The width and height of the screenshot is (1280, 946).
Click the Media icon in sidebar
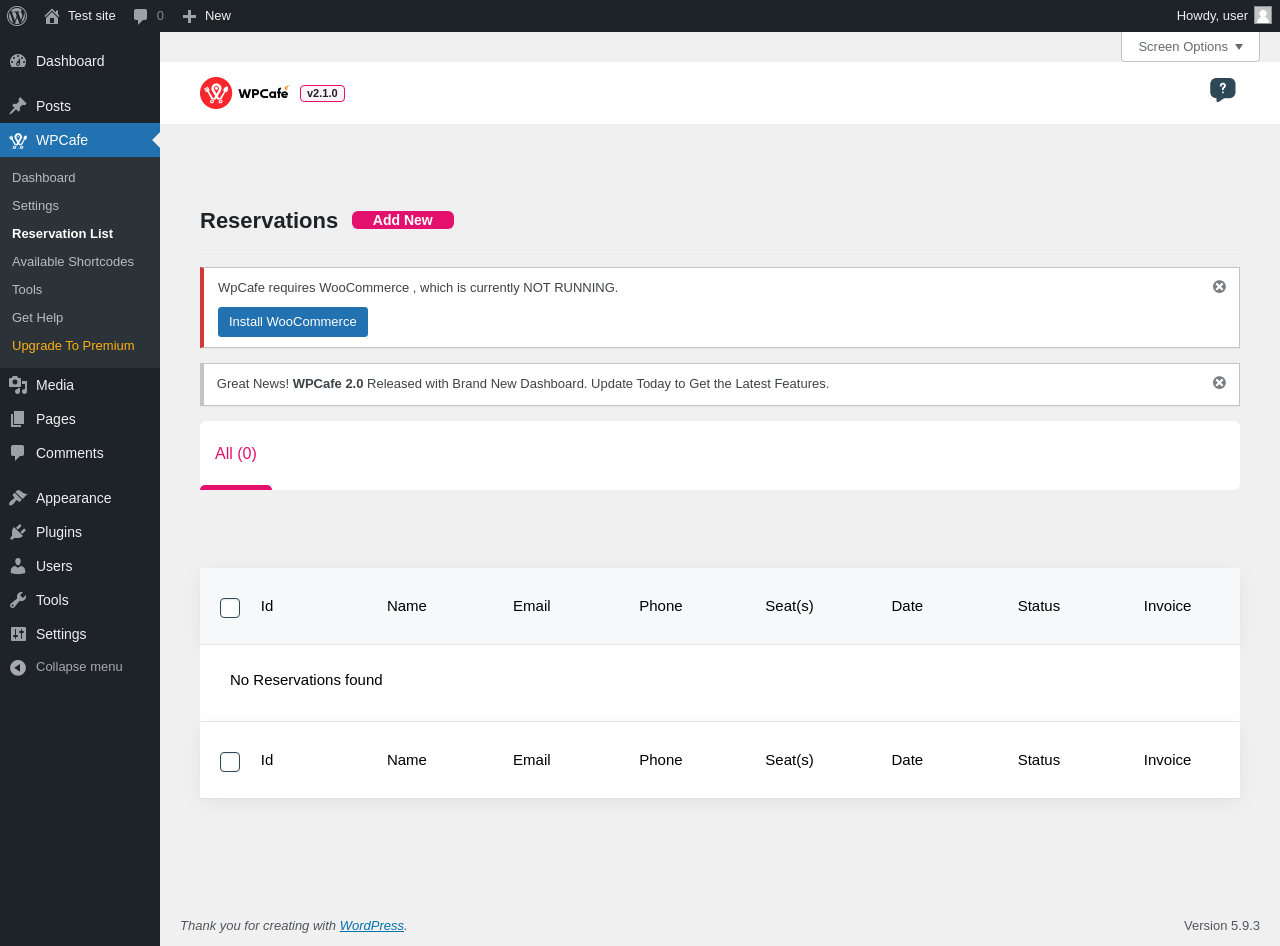tap(18, 385)
